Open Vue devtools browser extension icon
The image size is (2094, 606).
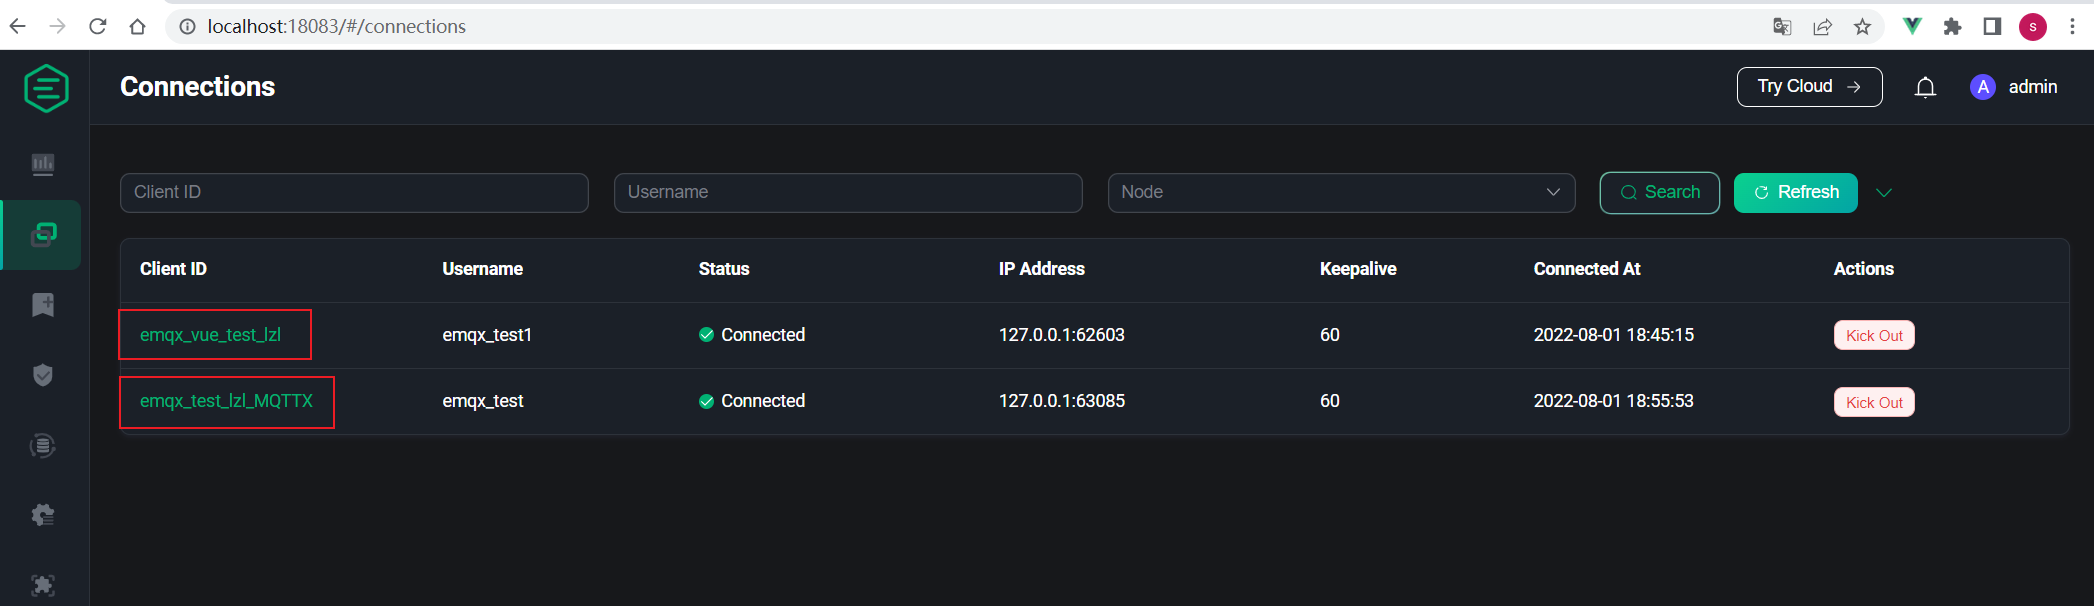click(x=1911, y=27)
